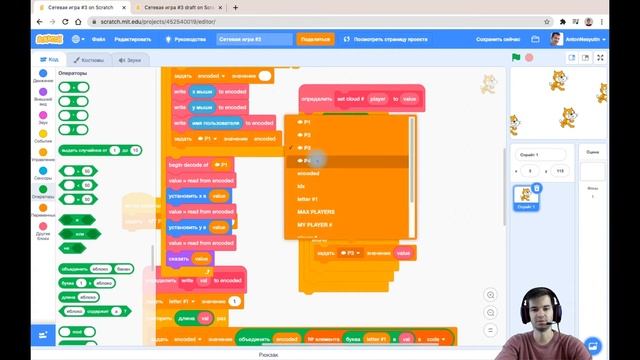Reset workspace zoom to default
This screenshot has height=360, width=640.
(x=491, y=330)
